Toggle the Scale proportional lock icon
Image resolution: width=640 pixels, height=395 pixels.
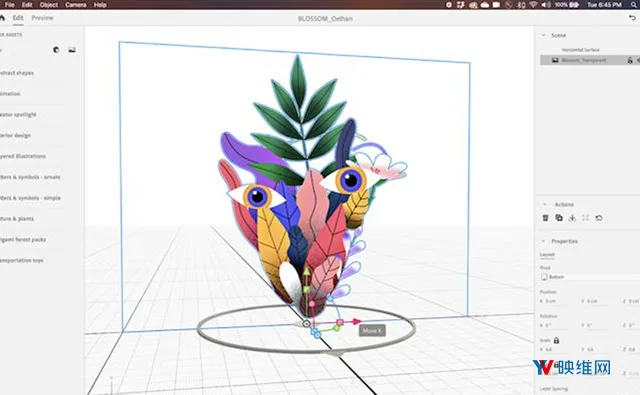556,340
